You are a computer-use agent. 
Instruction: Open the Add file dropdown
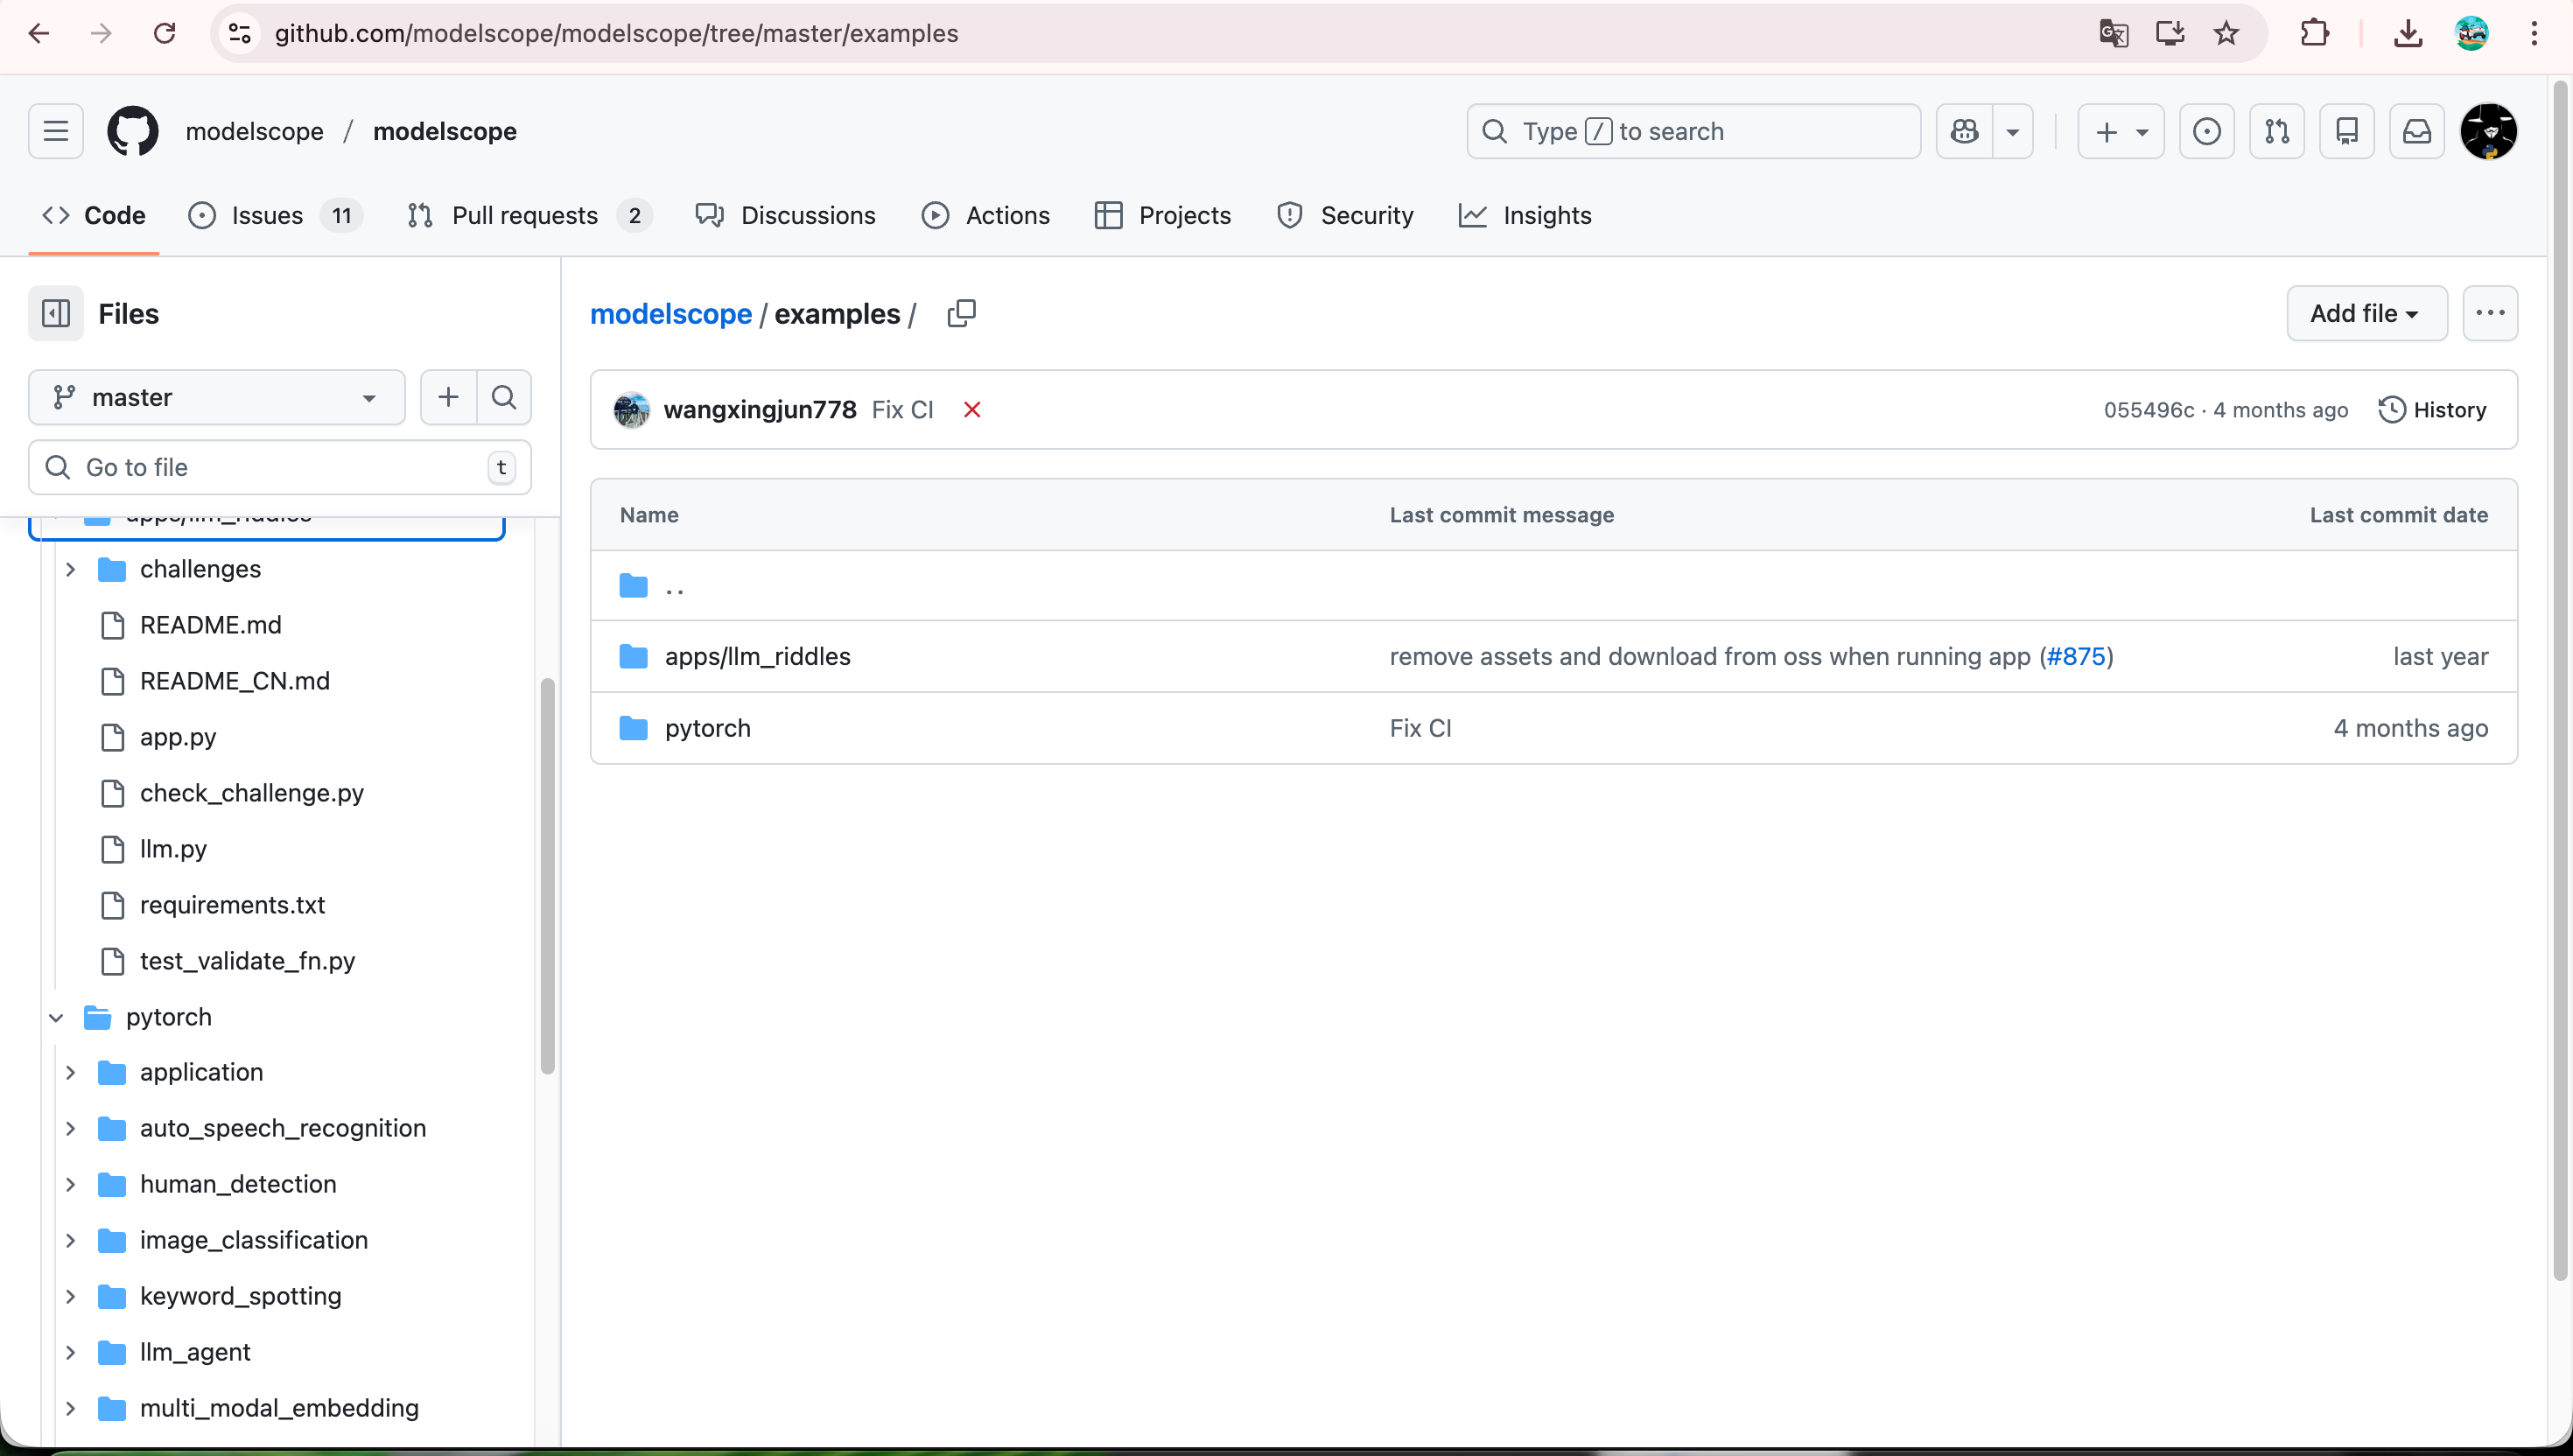click(2365, 313)
